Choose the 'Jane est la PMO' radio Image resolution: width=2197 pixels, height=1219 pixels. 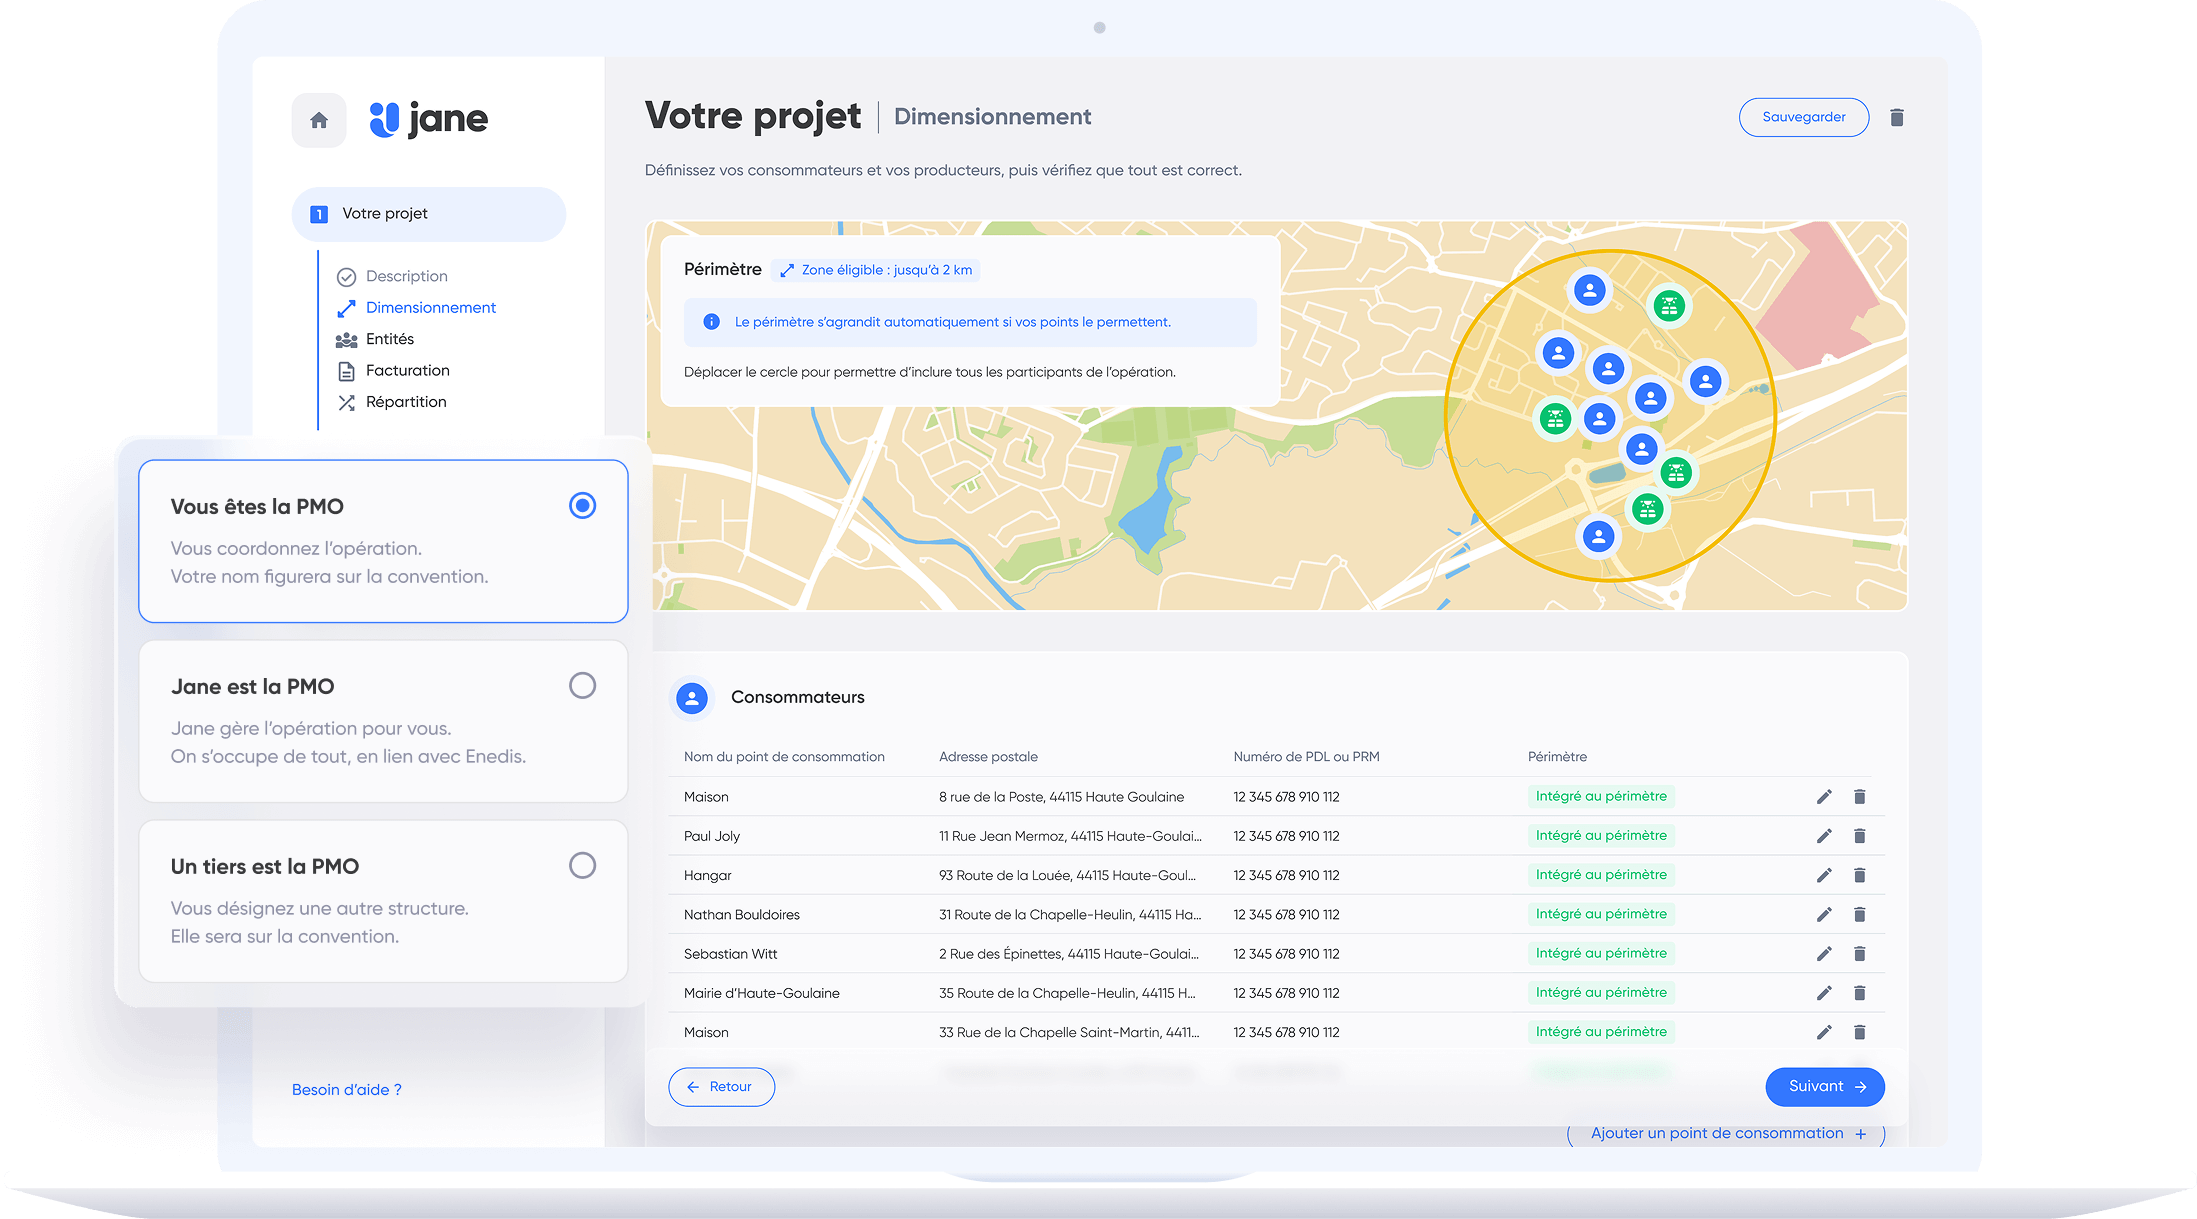[582, 686]
